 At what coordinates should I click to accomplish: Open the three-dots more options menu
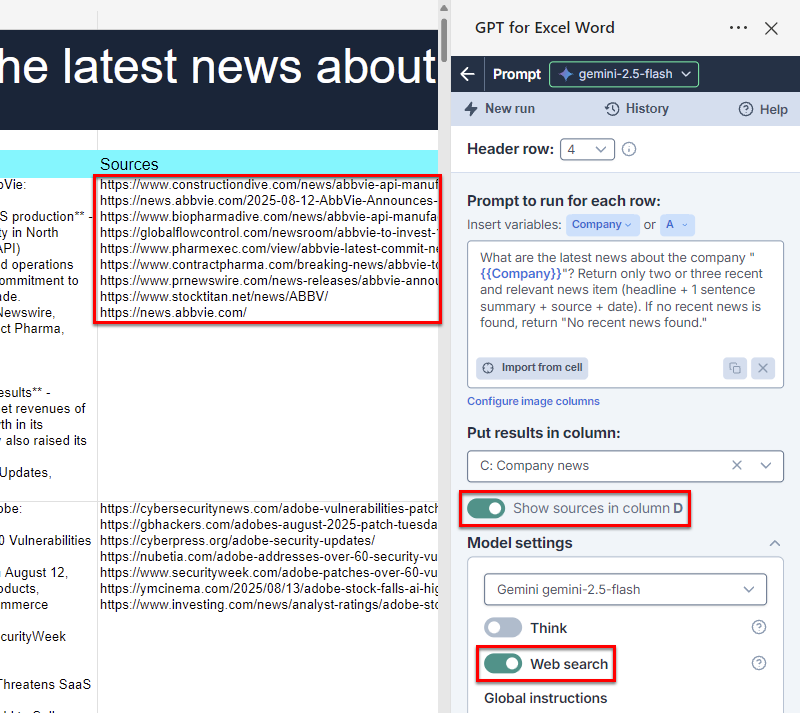[x=738, y=28]
